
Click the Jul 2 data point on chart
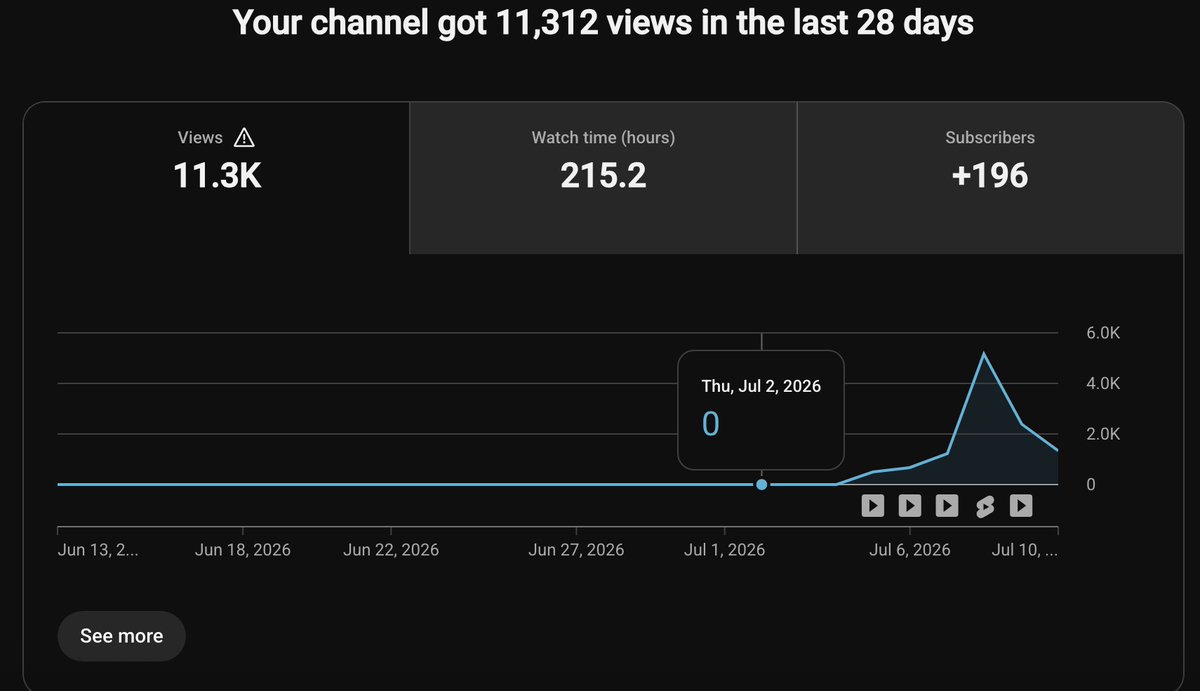(762, 484)
